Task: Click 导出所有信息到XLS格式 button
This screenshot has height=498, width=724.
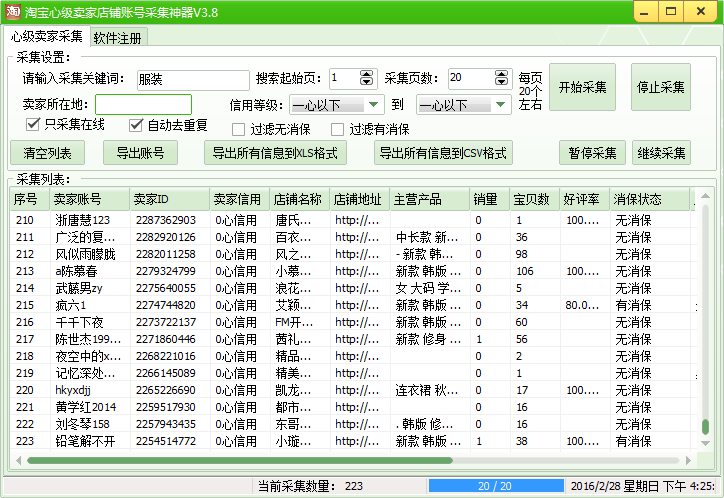Action: coord(274,153)
